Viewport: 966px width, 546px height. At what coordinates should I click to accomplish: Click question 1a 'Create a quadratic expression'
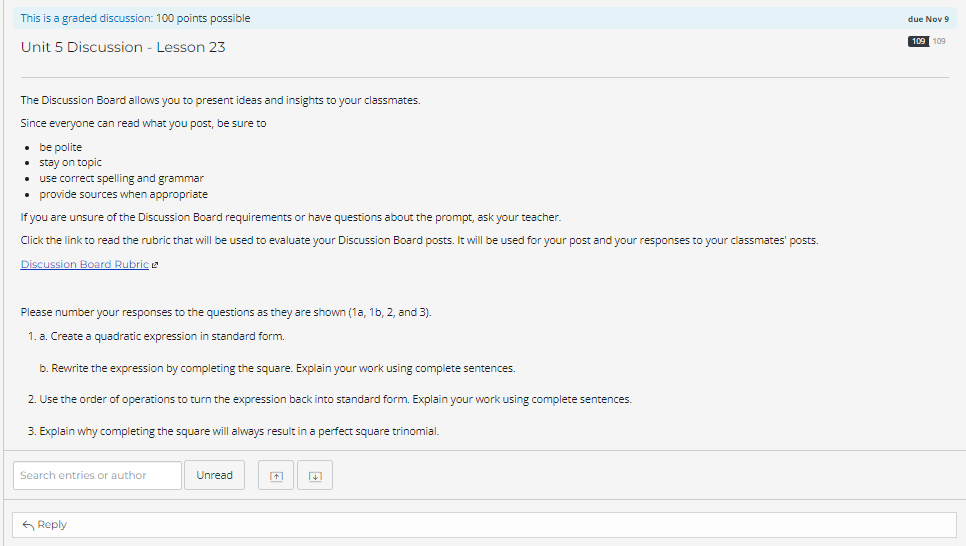162,336
